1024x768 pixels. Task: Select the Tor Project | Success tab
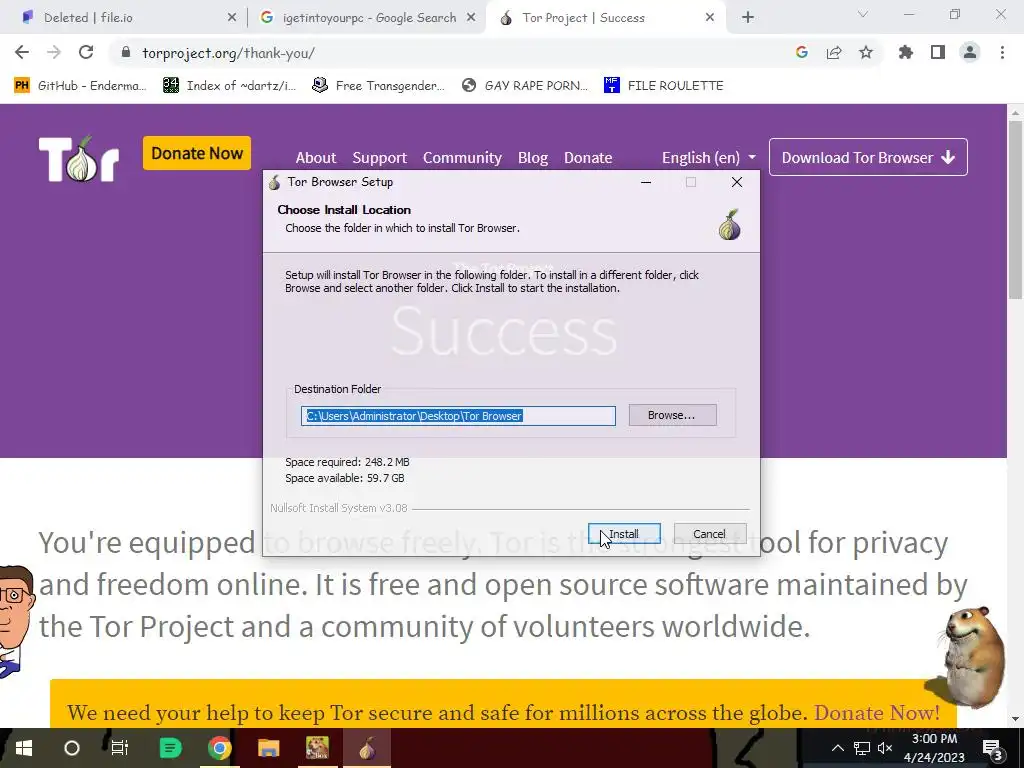coord(604,18)
